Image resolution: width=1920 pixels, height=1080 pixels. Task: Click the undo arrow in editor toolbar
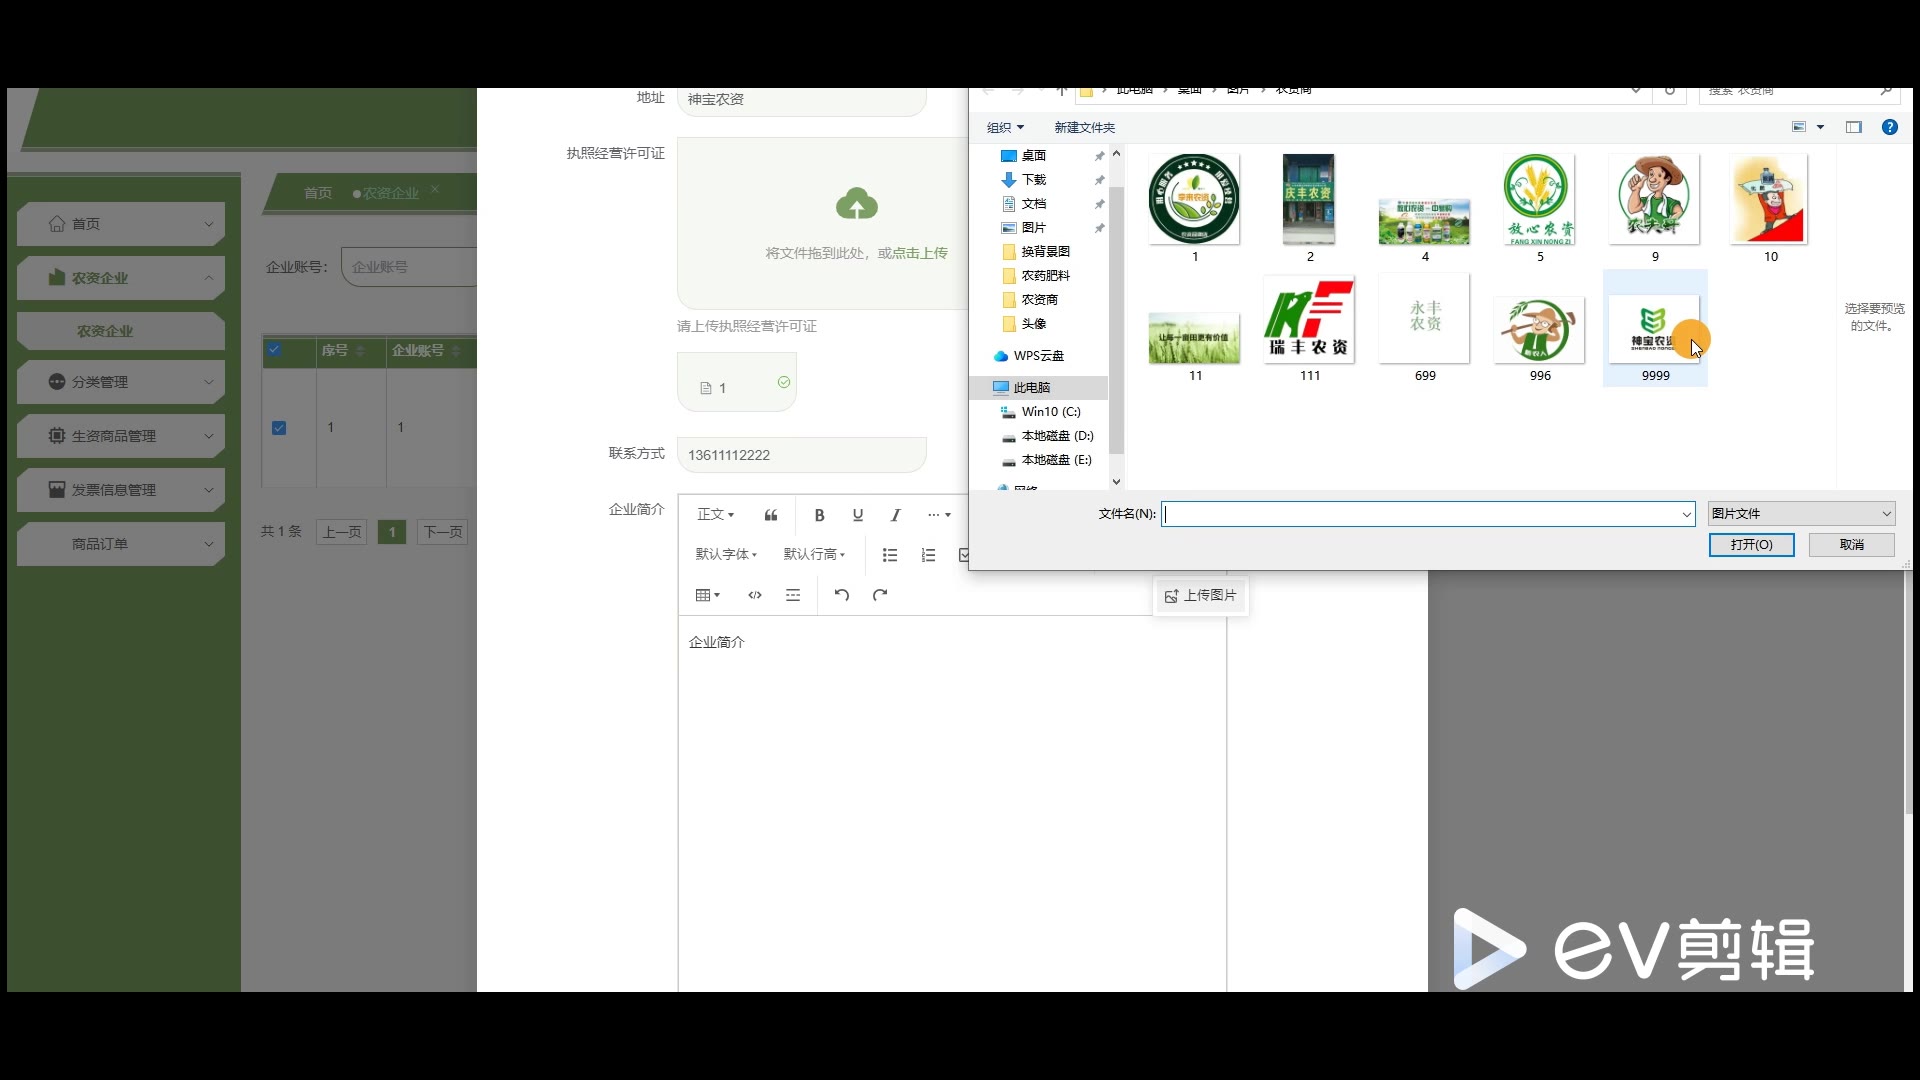point(842,595)
